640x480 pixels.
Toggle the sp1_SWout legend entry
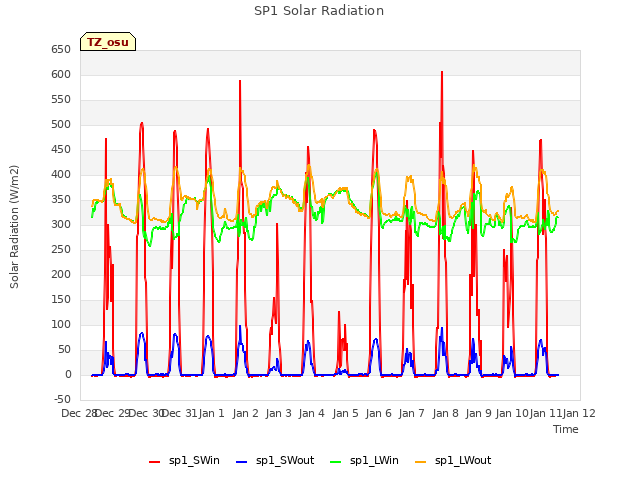coord(276,461)
